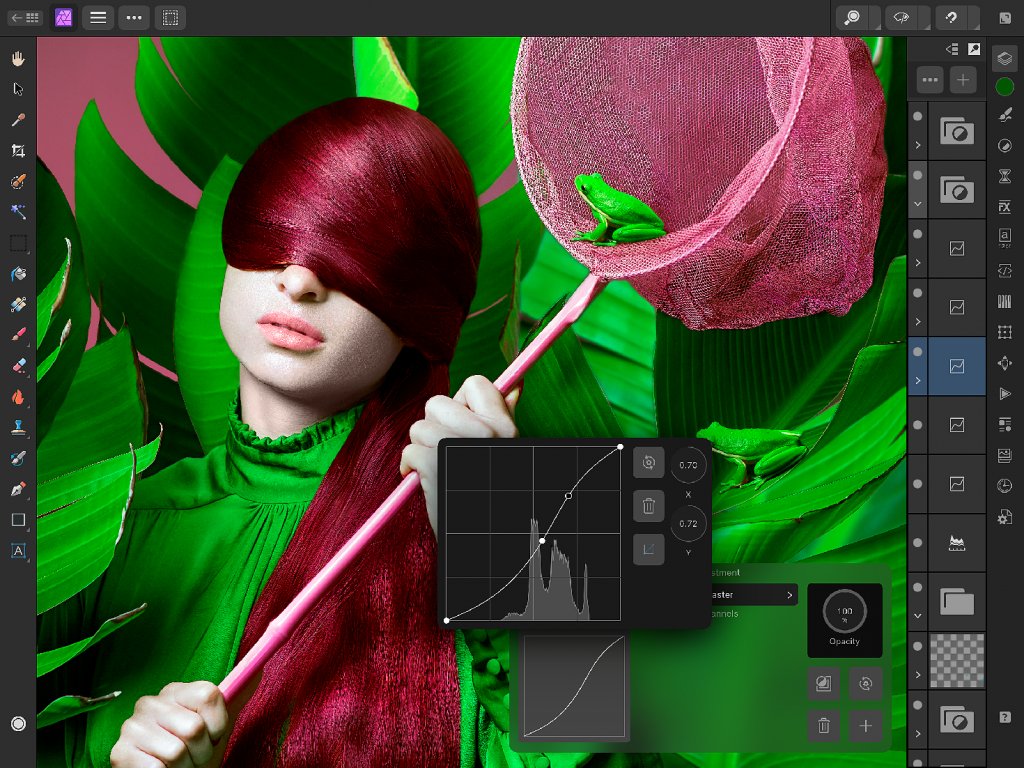This screenshot has width=1024, height=768.
Task: Select the Frame Text tool
Action: pos(18,551)
